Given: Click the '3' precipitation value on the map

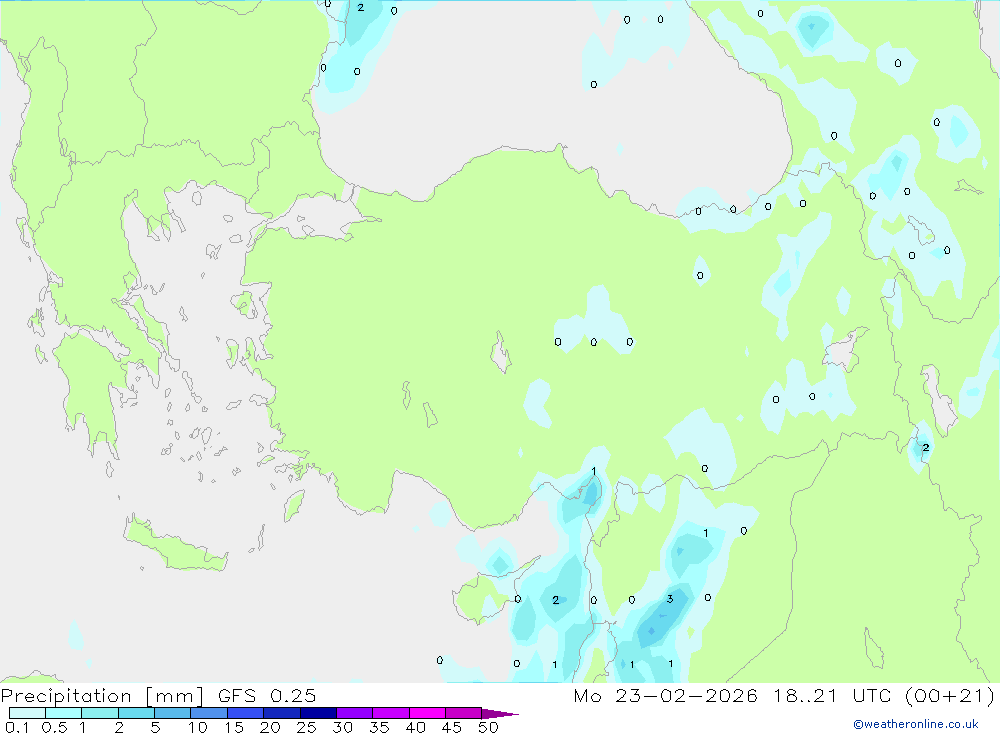Looking at the screenshot, I should (x=670, y=599).
